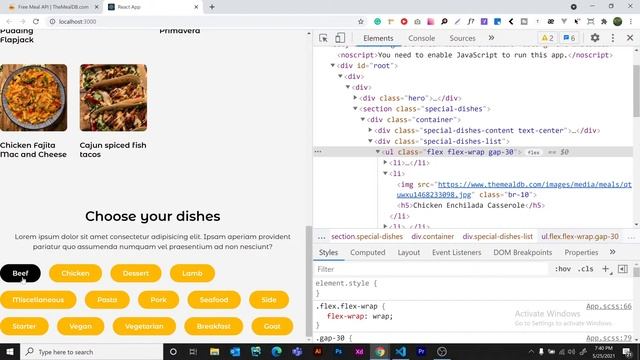
Task: Open Adobe XD from the taskbar
Action: click(359, 351)
